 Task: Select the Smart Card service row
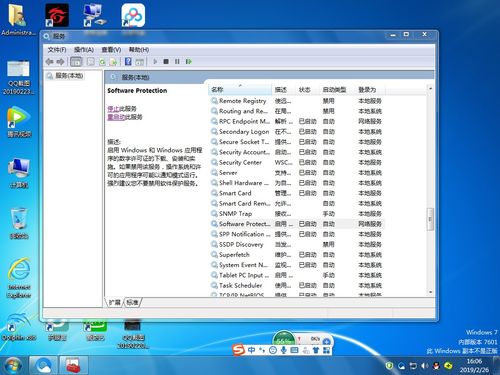click(297, 193)
